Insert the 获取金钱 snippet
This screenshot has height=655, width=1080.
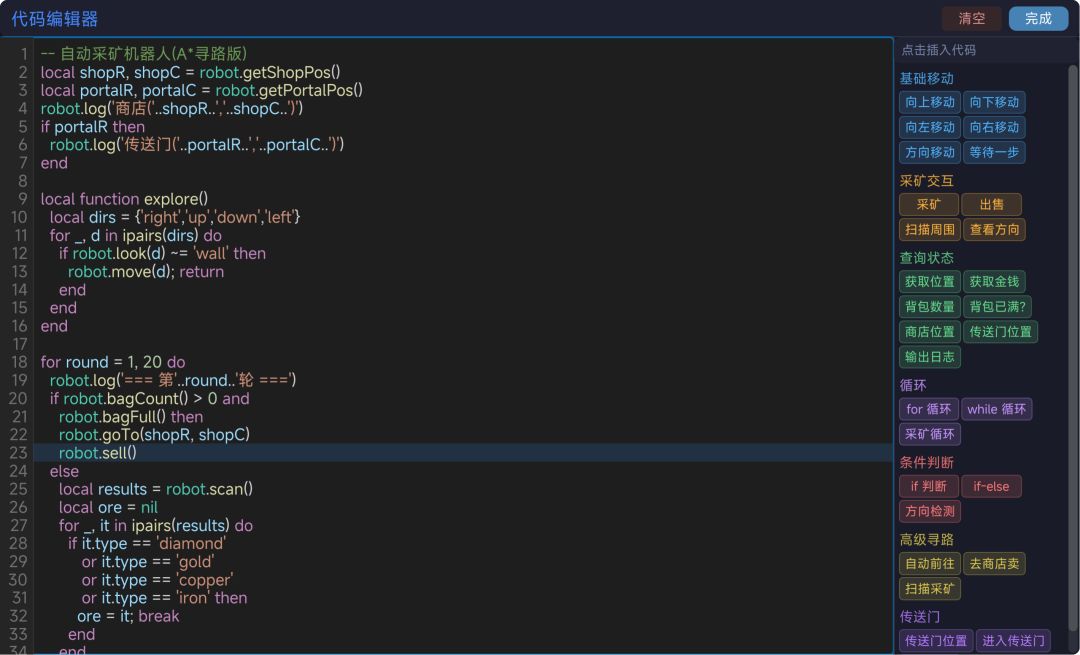point(994,282)
